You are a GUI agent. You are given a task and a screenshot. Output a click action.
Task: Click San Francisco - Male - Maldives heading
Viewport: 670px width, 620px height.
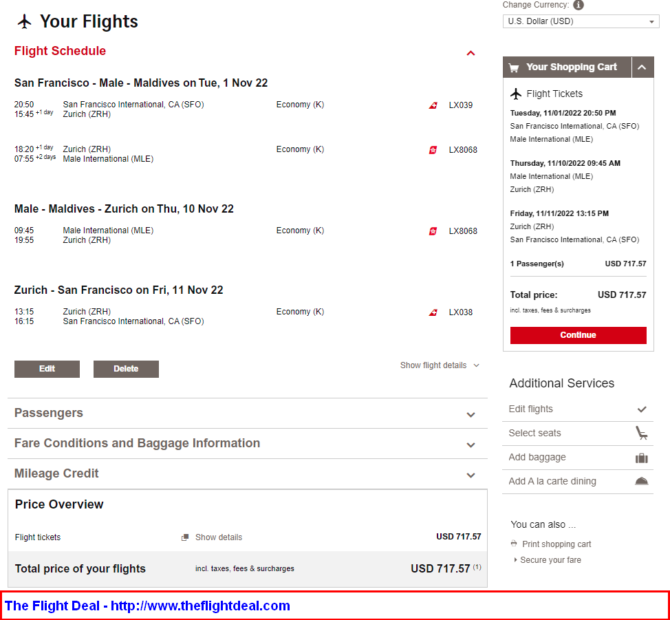(x=141, y=83)
